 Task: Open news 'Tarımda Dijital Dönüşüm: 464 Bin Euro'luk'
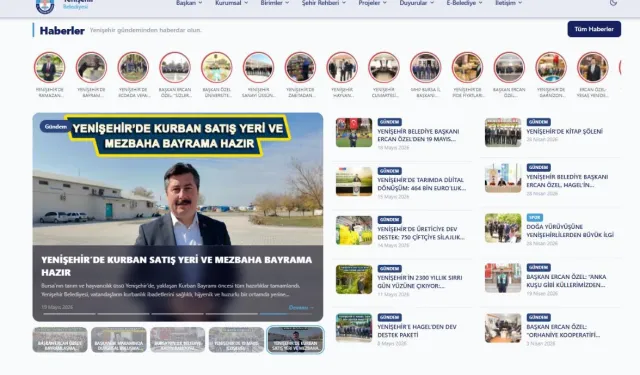(x=421, y=184)
